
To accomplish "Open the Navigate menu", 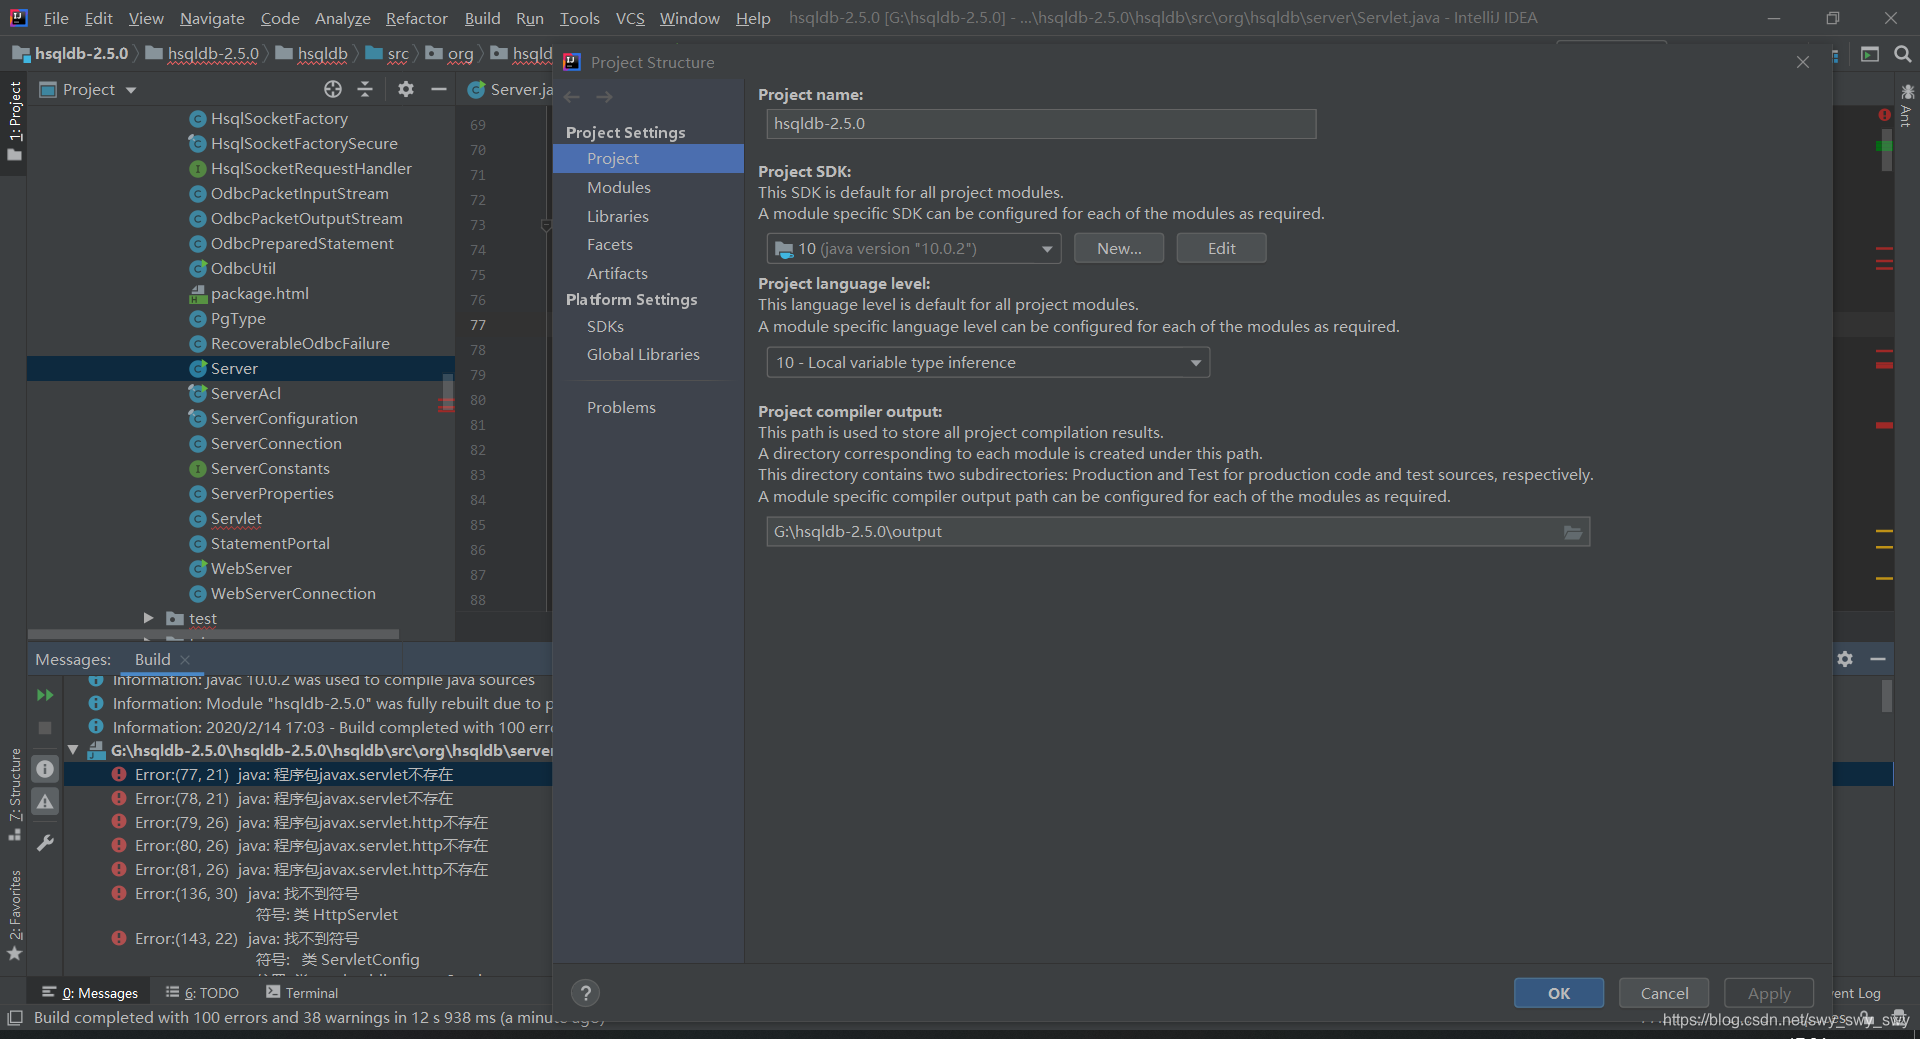I will coord(212,18).
